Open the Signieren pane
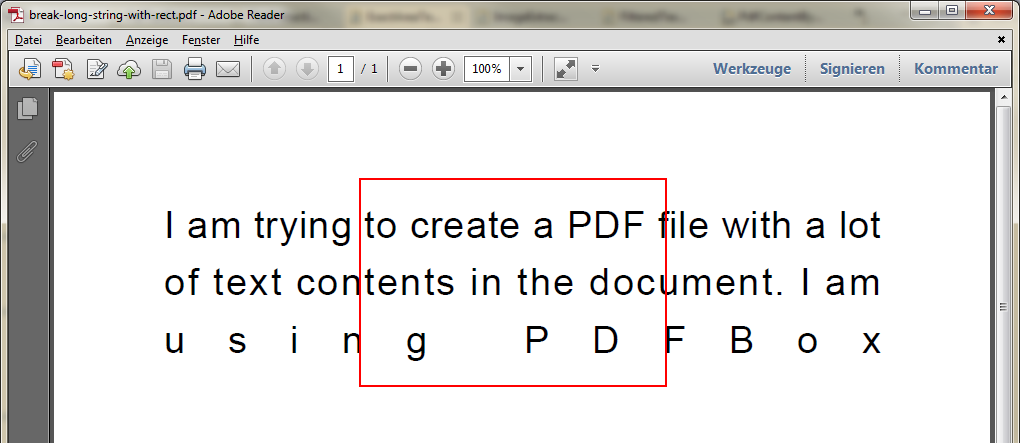Image resolution: width=1020 pixels, height=443 pixels. (x=852, y=69)
